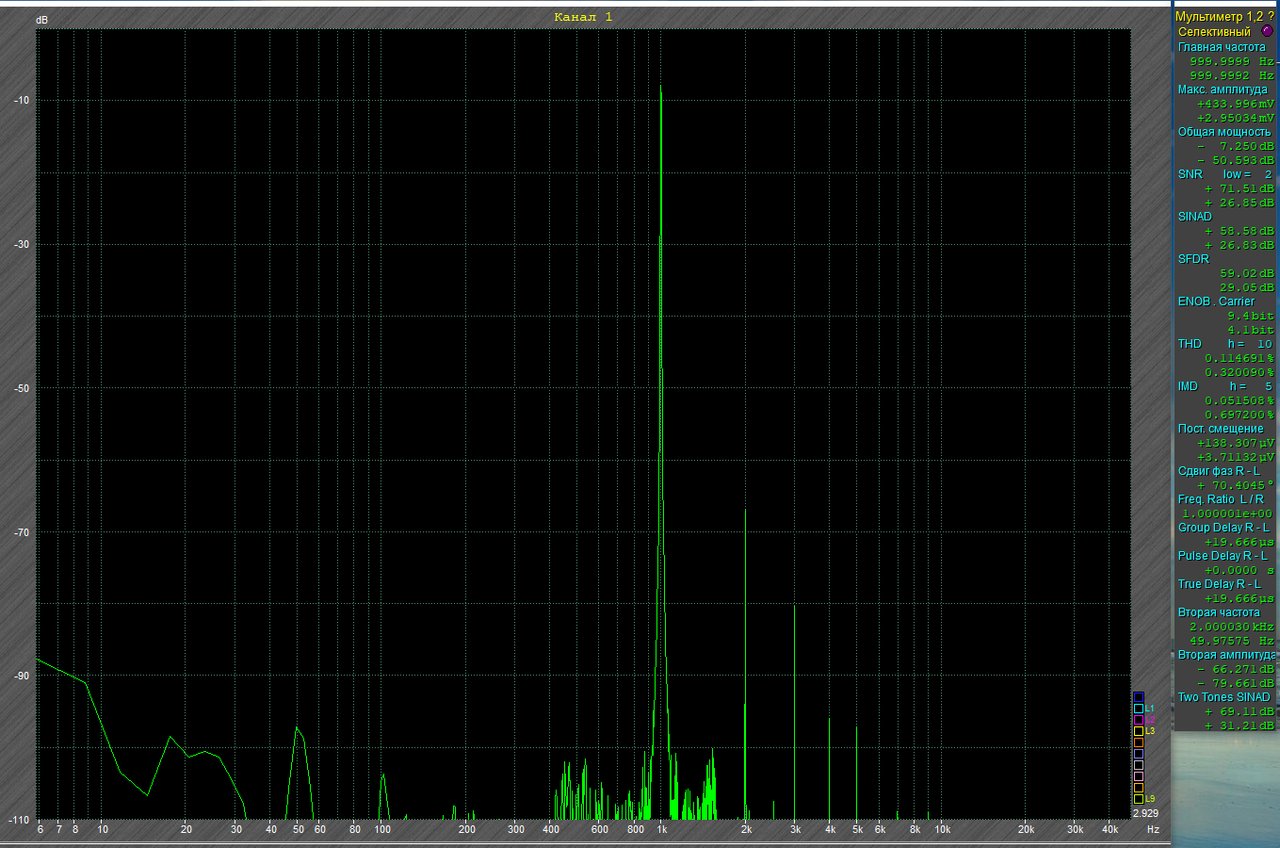Screen dimensions: 1280x848
Task: Click the Канал 1 chart title
Action: click(583, 17)
